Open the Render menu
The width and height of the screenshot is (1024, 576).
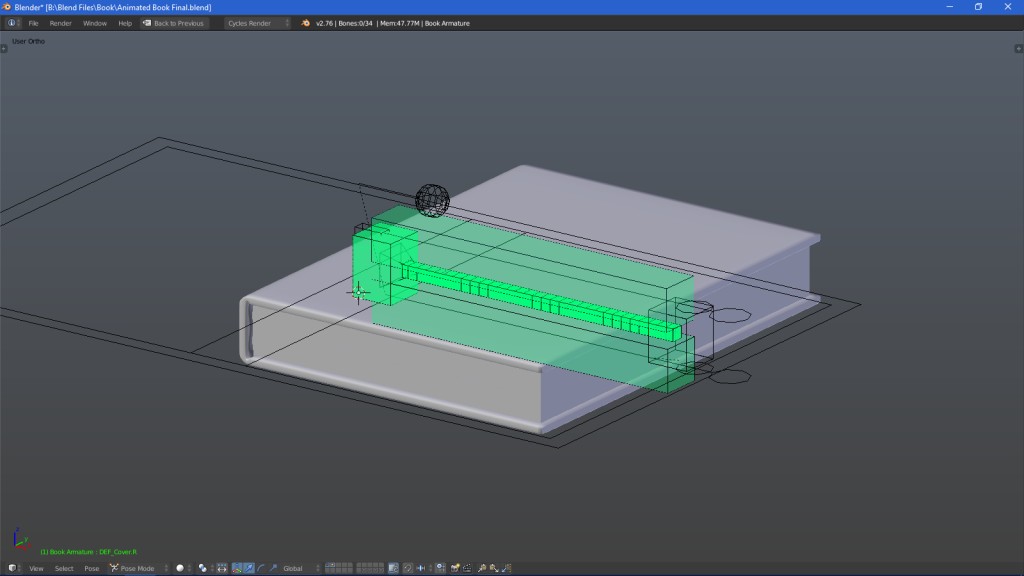coord(61,23)
